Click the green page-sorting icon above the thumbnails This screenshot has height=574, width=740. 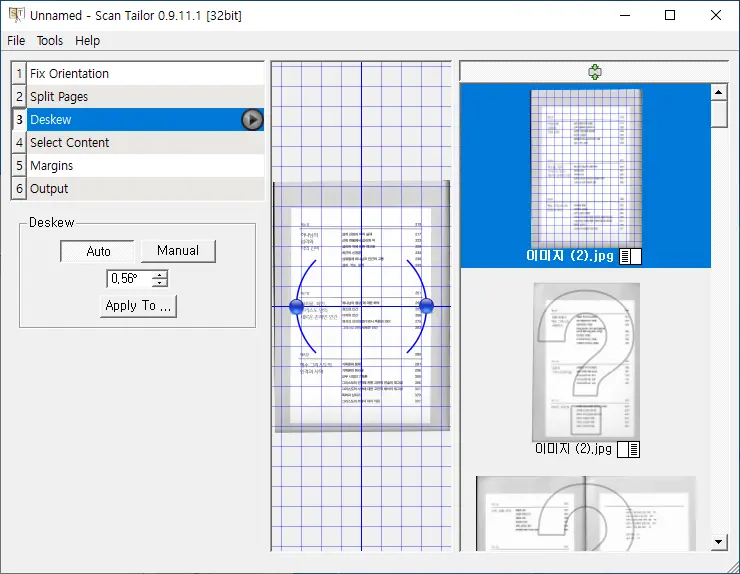point(595,72)
